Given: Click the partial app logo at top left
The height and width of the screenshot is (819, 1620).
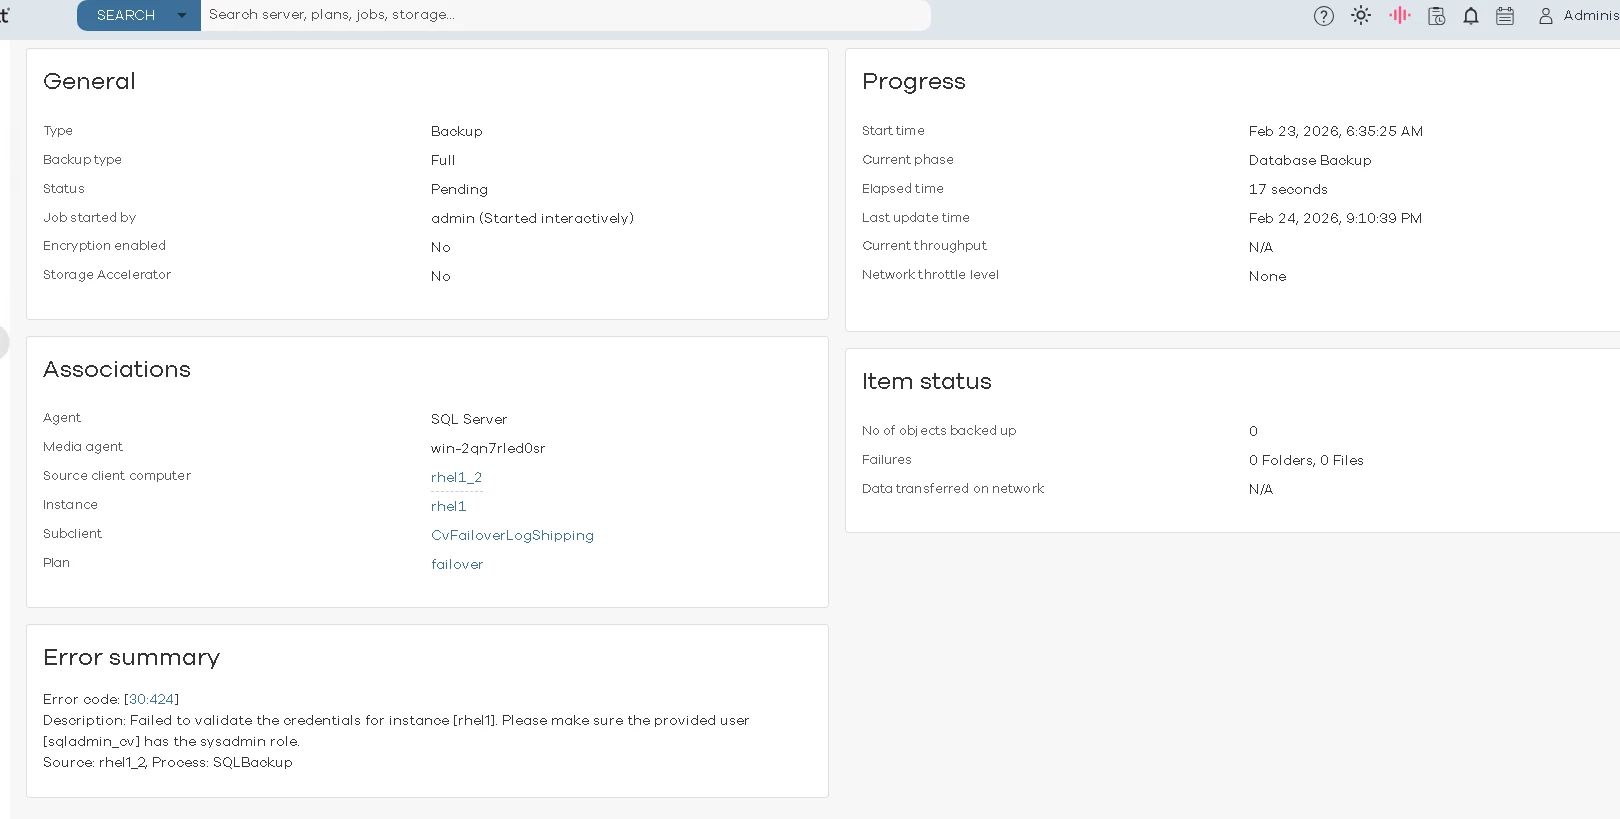Looking at the screenshot, I should (x=4, y=15).
